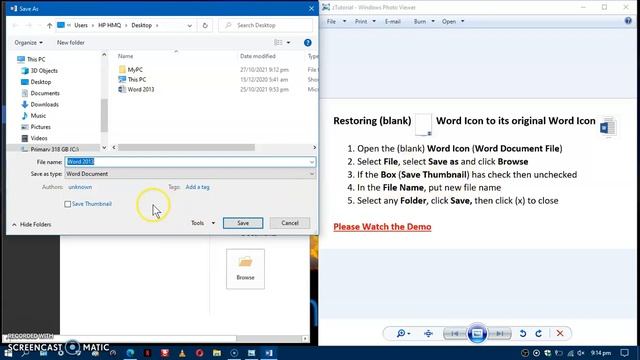Open the notification center icon
Screen dimensions: 640x360
624,353
